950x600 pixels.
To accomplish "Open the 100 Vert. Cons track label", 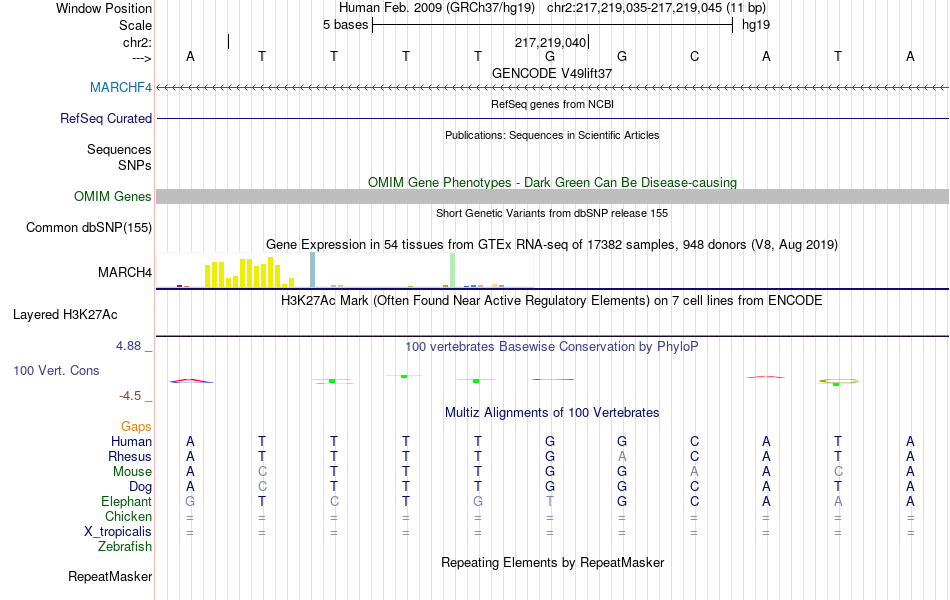I will click(56, 370).
